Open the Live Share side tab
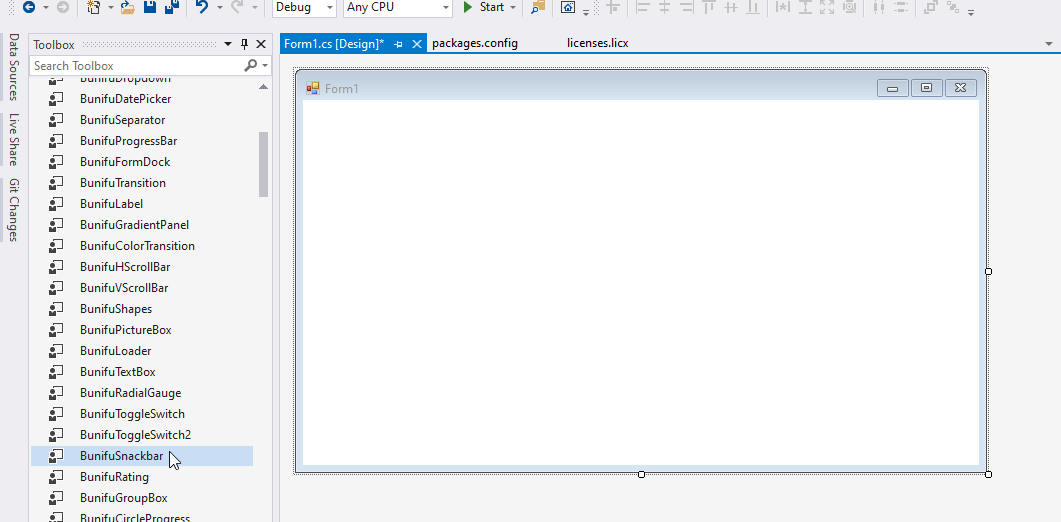The height and width of the screenshot is (522, 1061). point(13,139)
